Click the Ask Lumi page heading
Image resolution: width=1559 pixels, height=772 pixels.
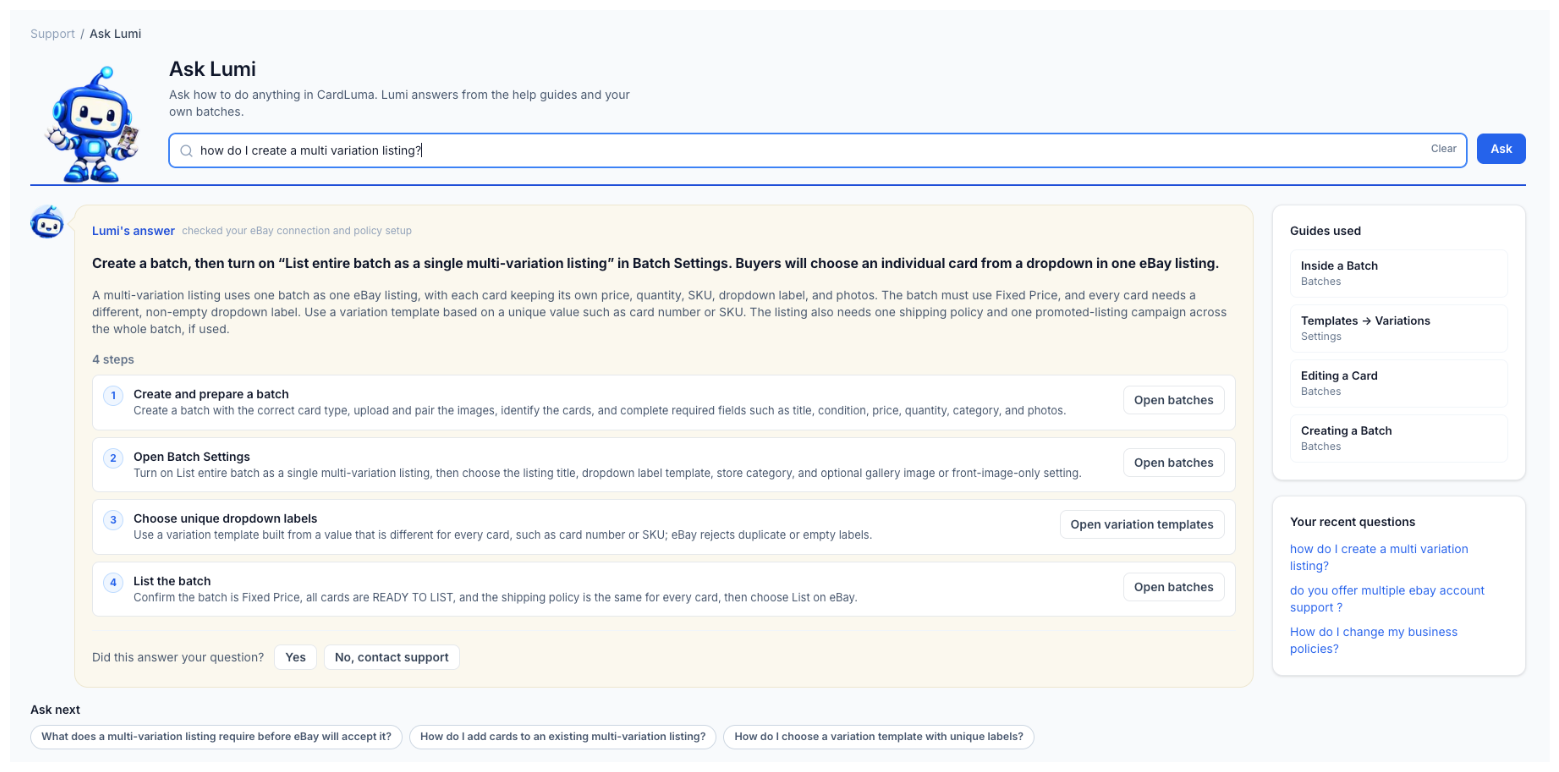(x=212, y=69)
